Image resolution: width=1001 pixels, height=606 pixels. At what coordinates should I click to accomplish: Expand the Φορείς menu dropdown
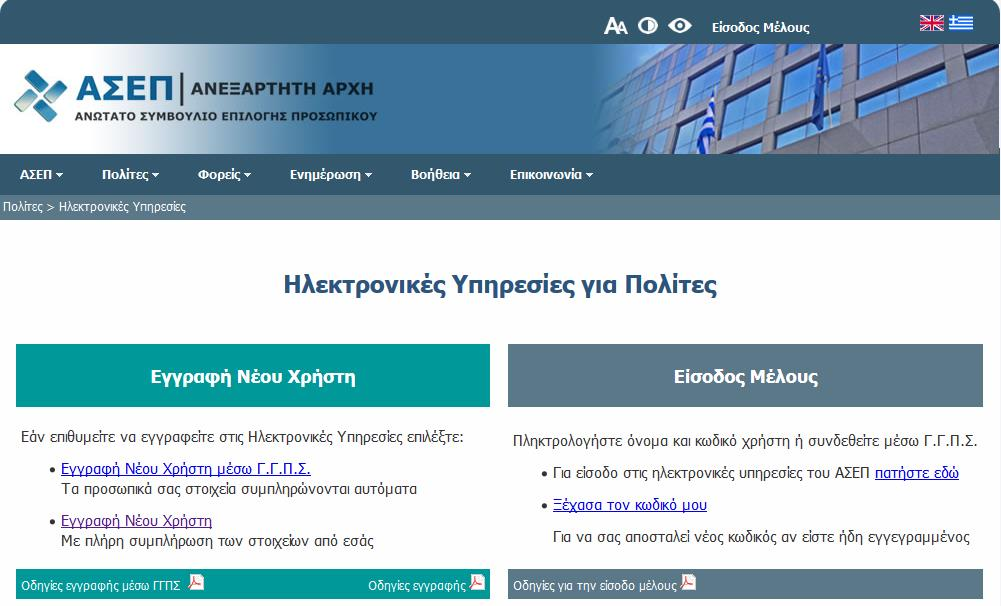pyautogui.click(x=224, y=174)
